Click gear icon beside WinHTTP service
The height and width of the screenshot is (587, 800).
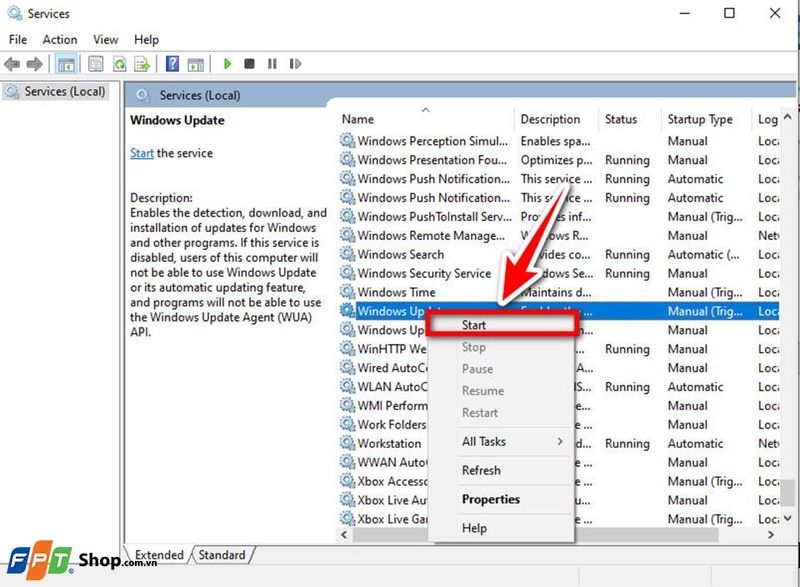(x=347, y=348)
